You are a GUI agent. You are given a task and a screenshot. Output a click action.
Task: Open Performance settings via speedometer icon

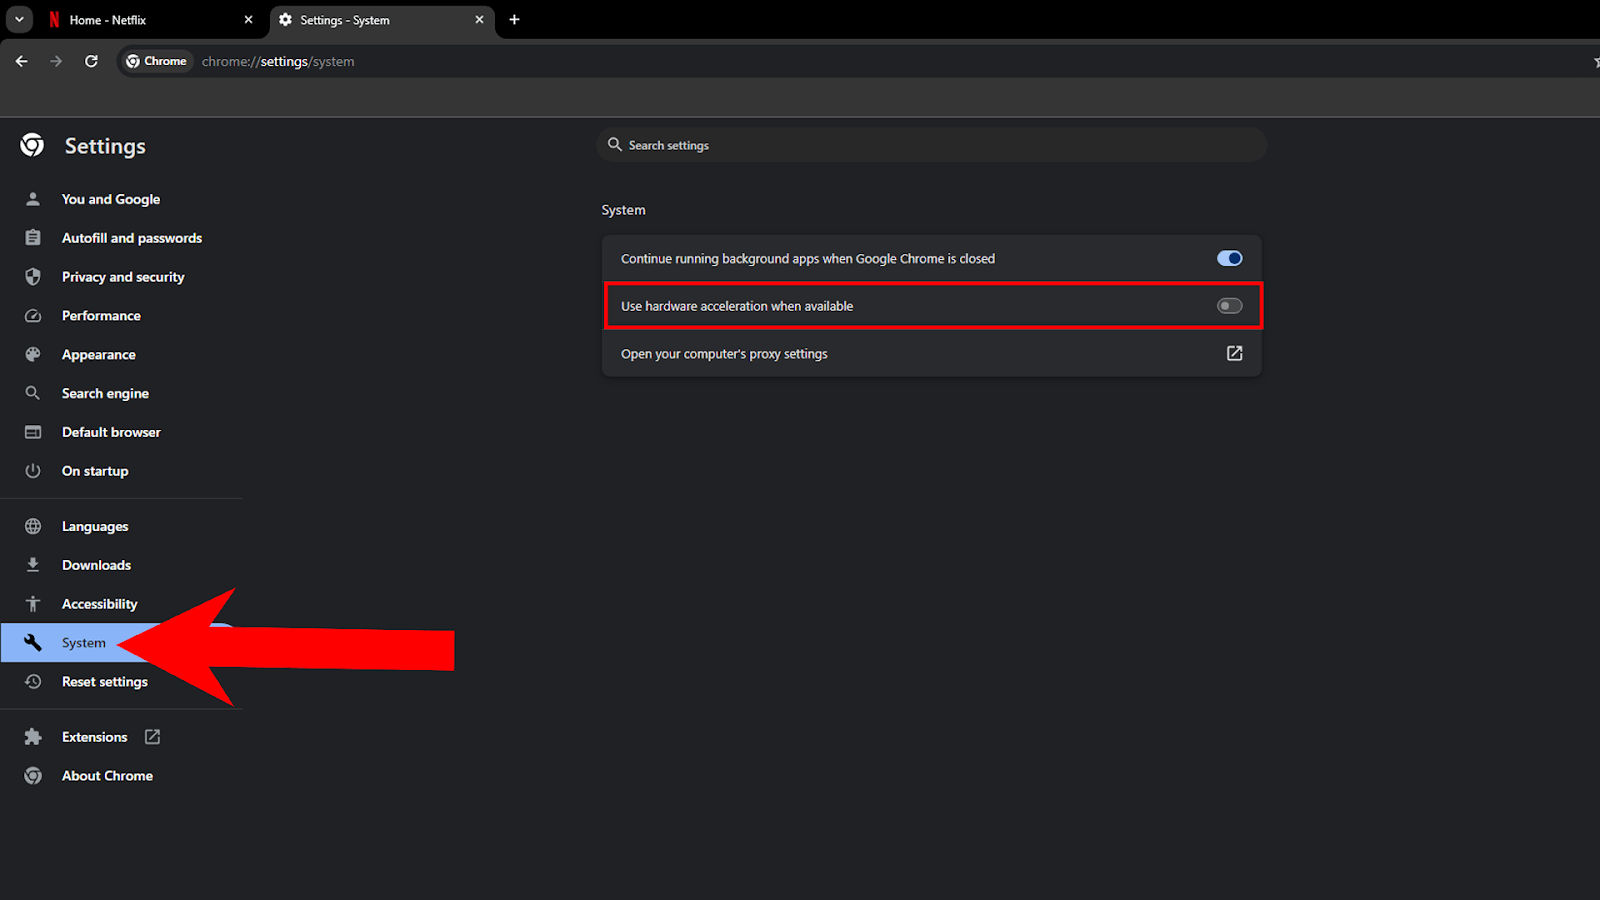tap(33, 315)
